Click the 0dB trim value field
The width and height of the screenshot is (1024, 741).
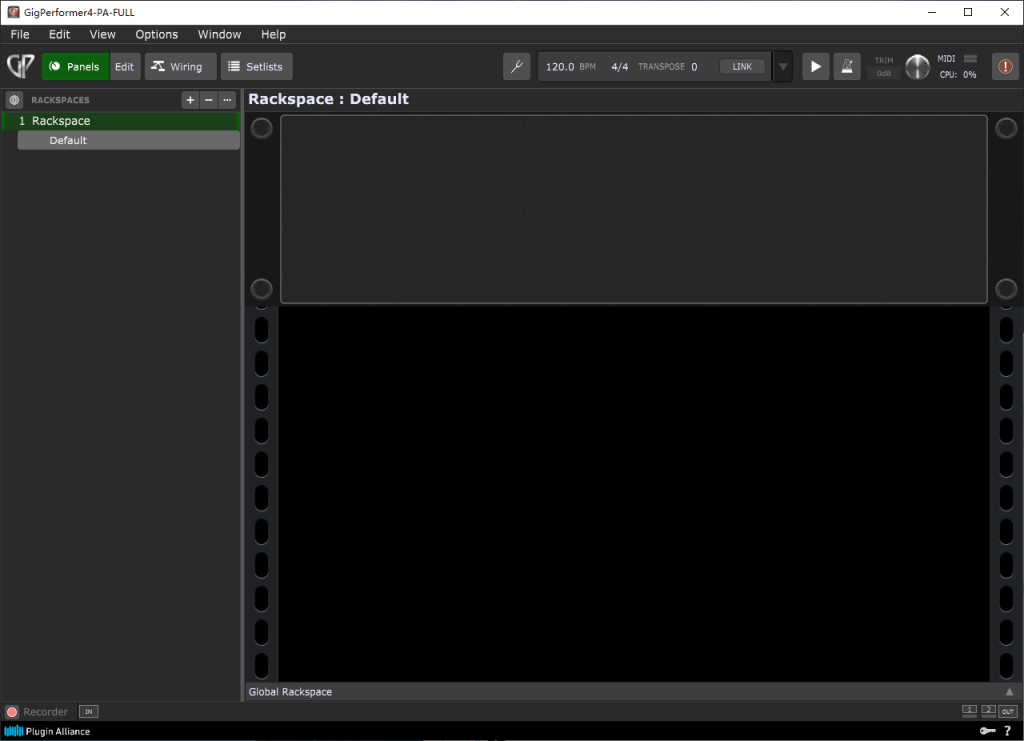(x=884, y=73)
